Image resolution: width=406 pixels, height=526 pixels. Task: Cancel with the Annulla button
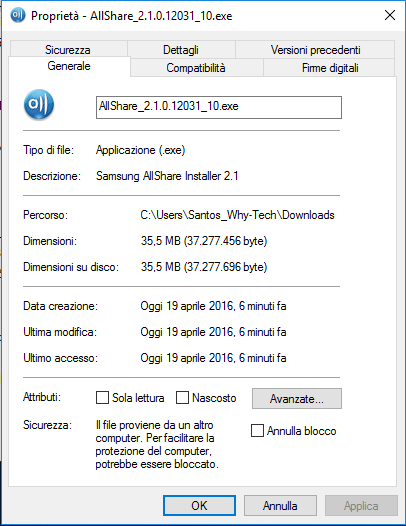[280, 506]
